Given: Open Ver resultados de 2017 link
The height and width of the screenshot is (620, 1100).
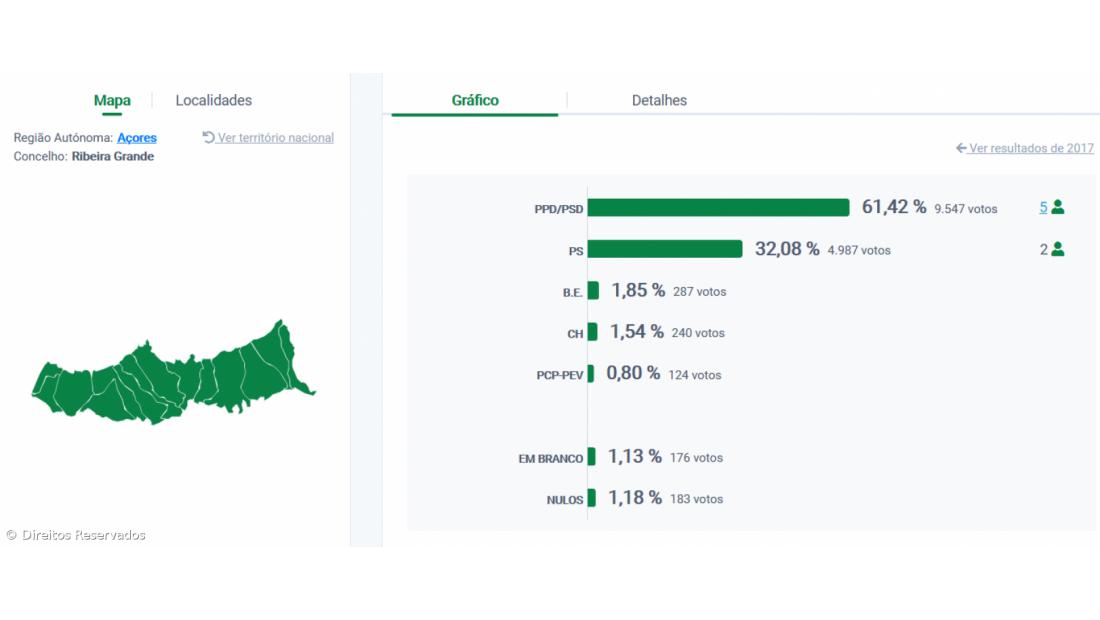Looking at the screenshot, I should coord(1031,148).
